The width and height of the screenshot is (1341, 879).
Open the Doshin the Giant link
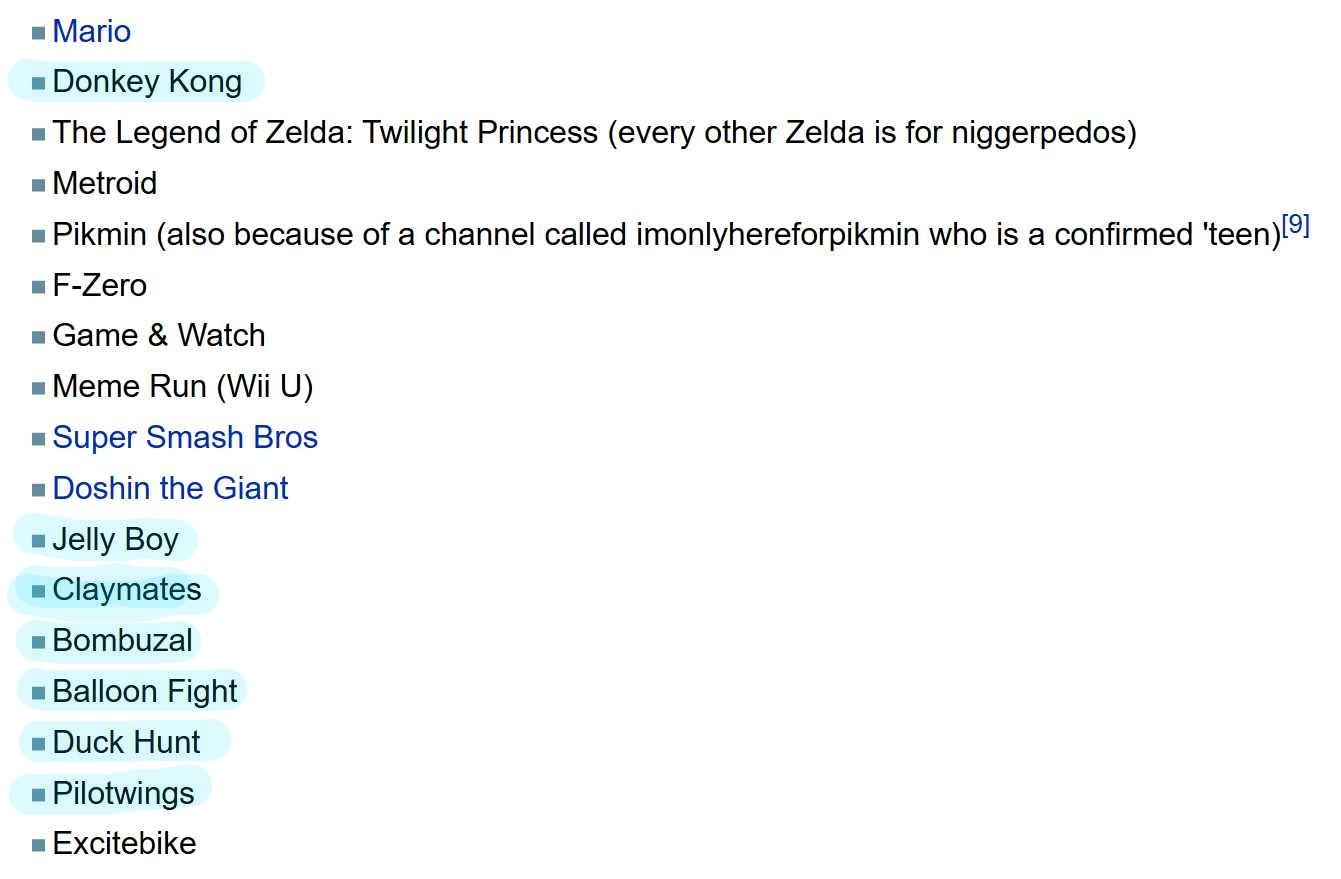point(170,489)
